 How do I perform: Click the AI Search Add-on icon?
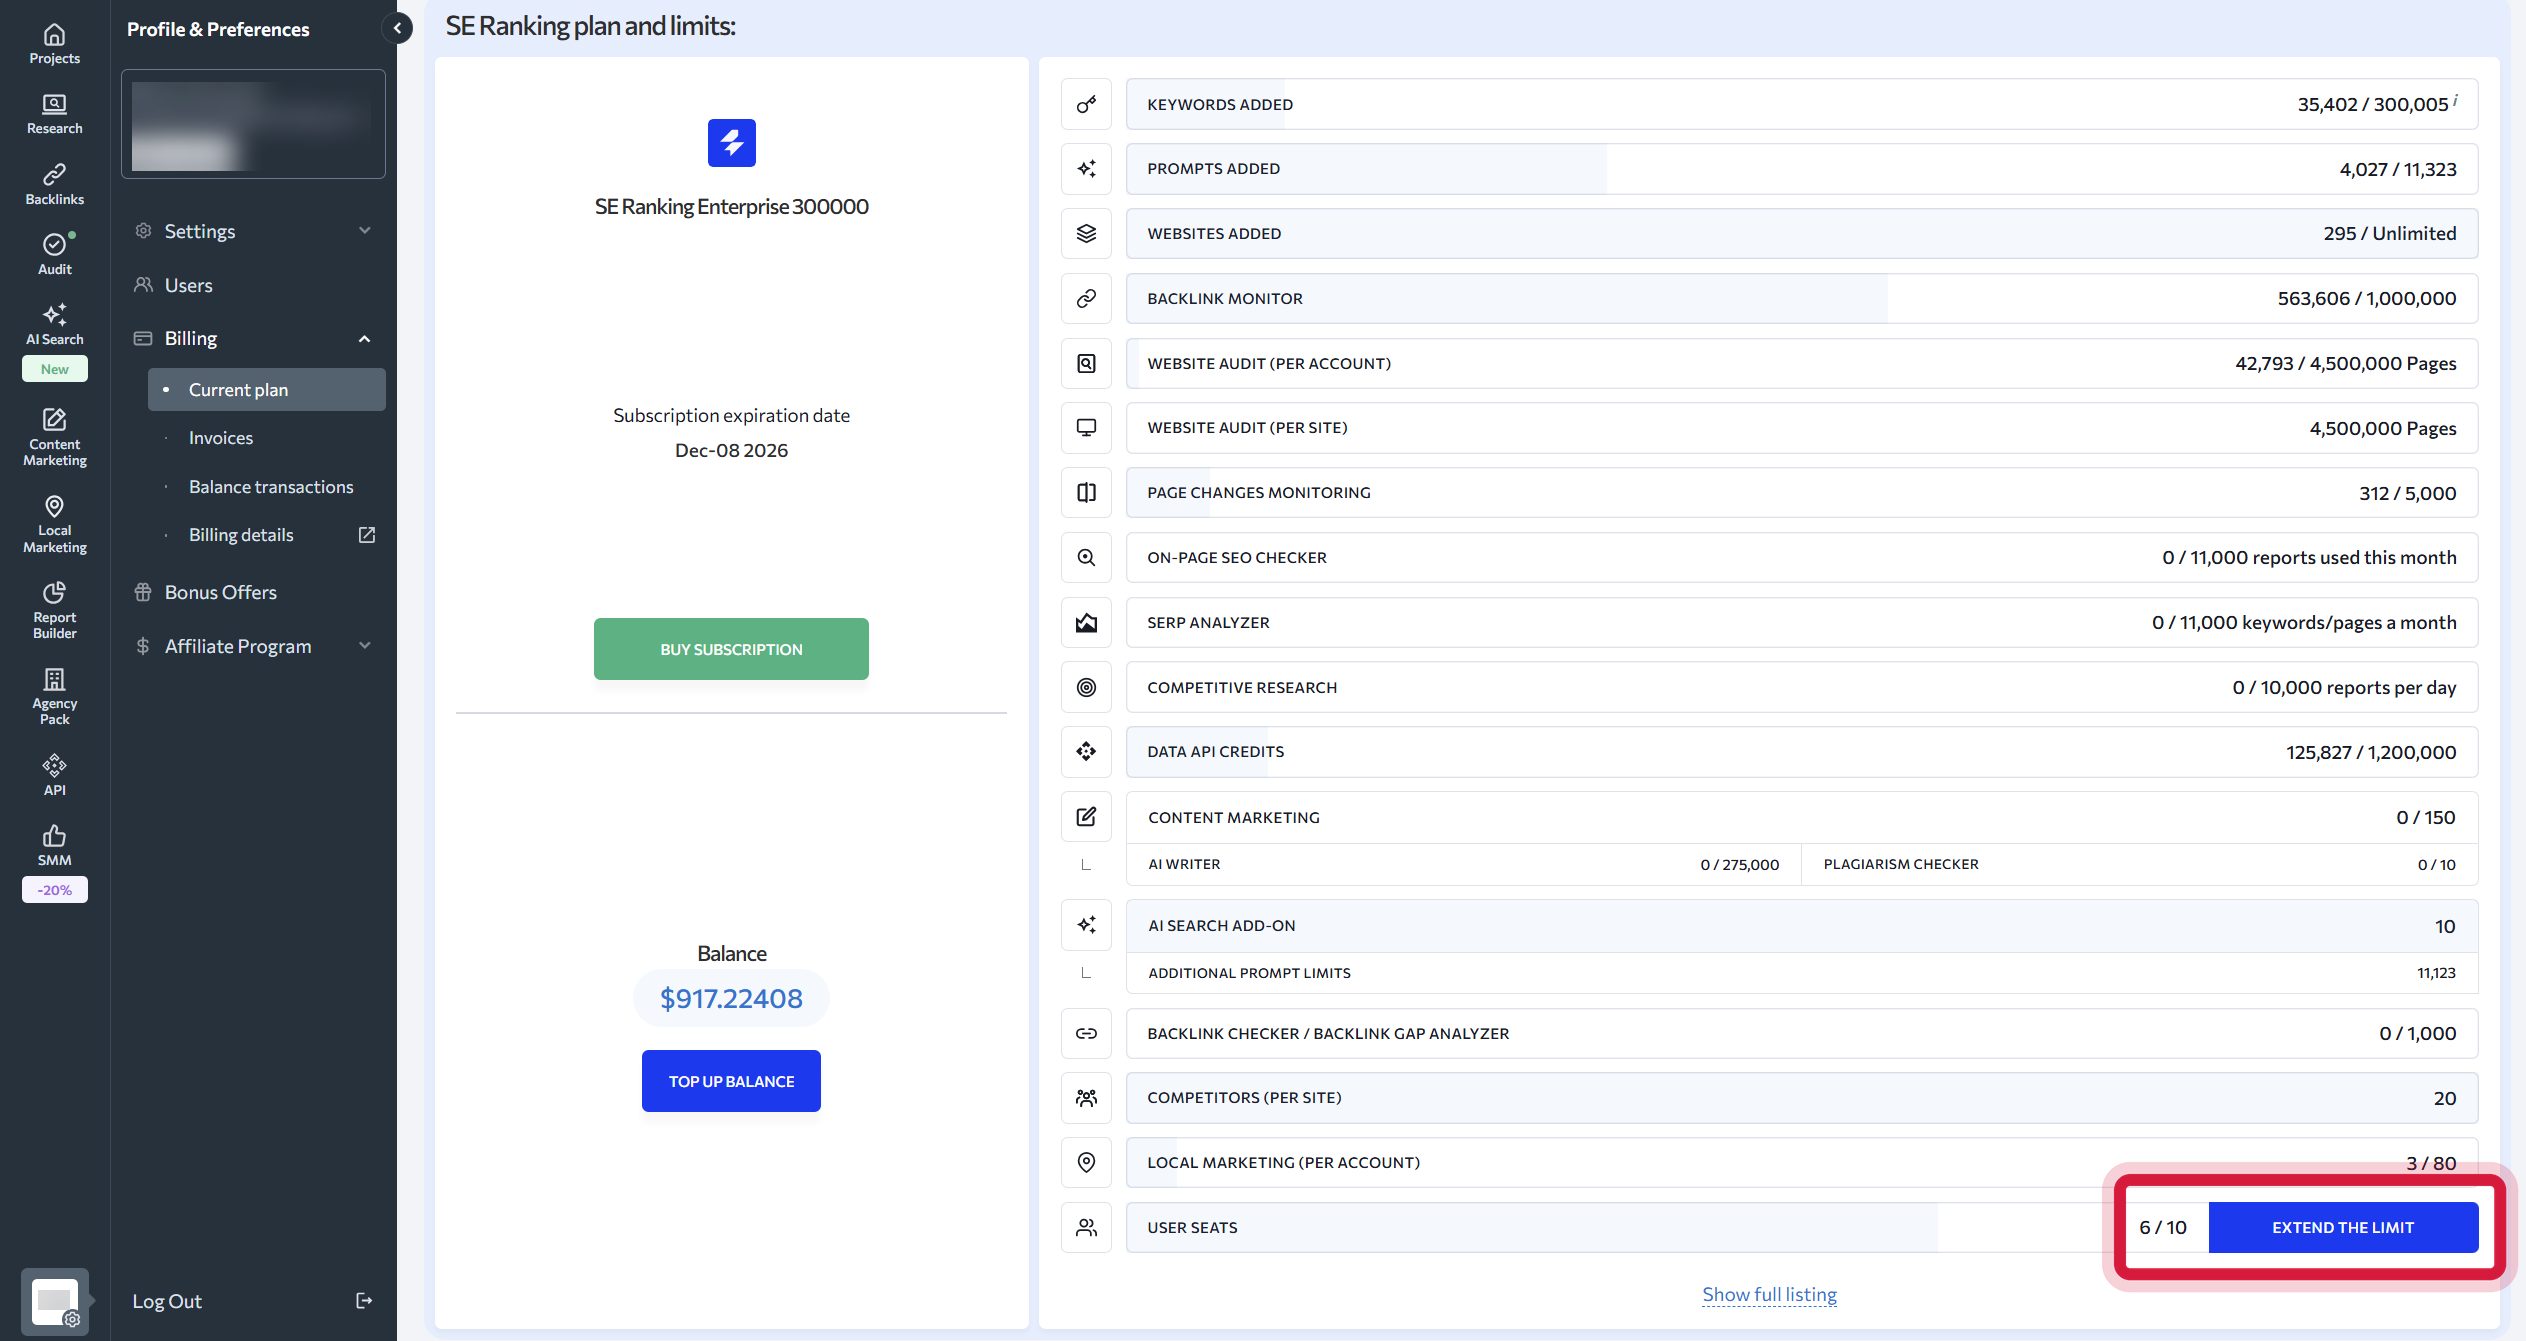1086,925
